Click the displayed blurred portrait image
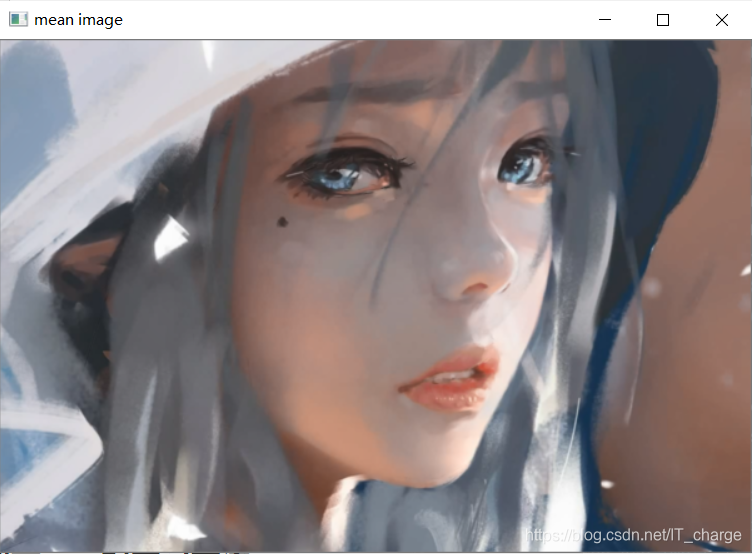The width and height of the screenshot is (752, 554). click(x=376, y=295)
